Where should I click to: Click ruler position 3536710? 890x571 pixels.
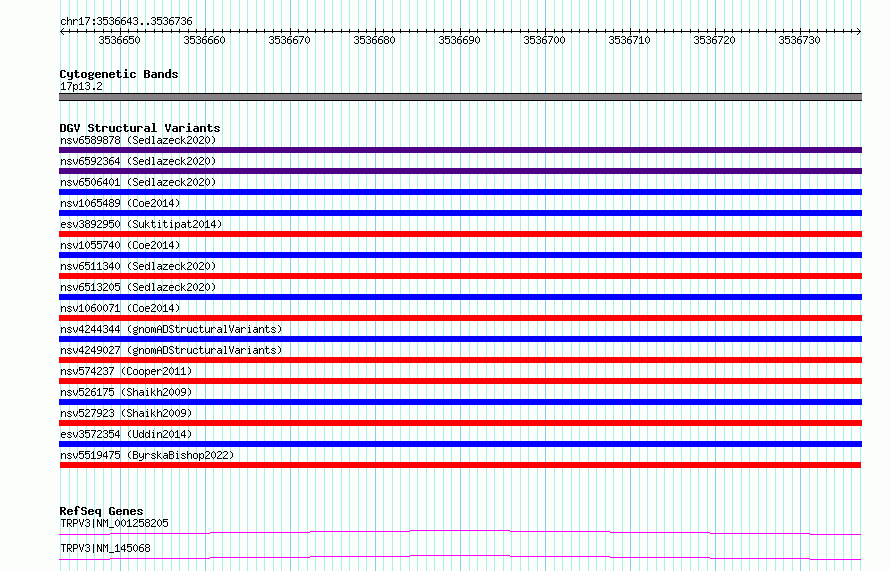(629, 40)
